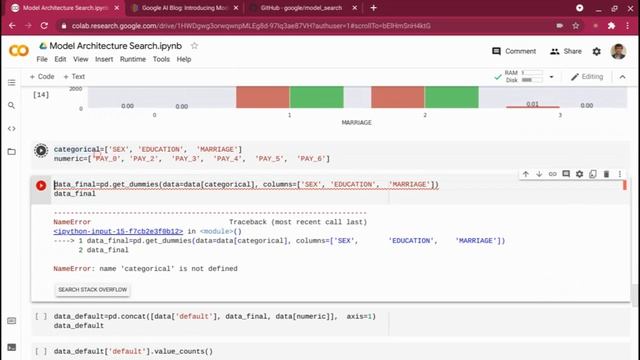
Task: Open the terminal icon at sidebar bottom
Action: 11,347
